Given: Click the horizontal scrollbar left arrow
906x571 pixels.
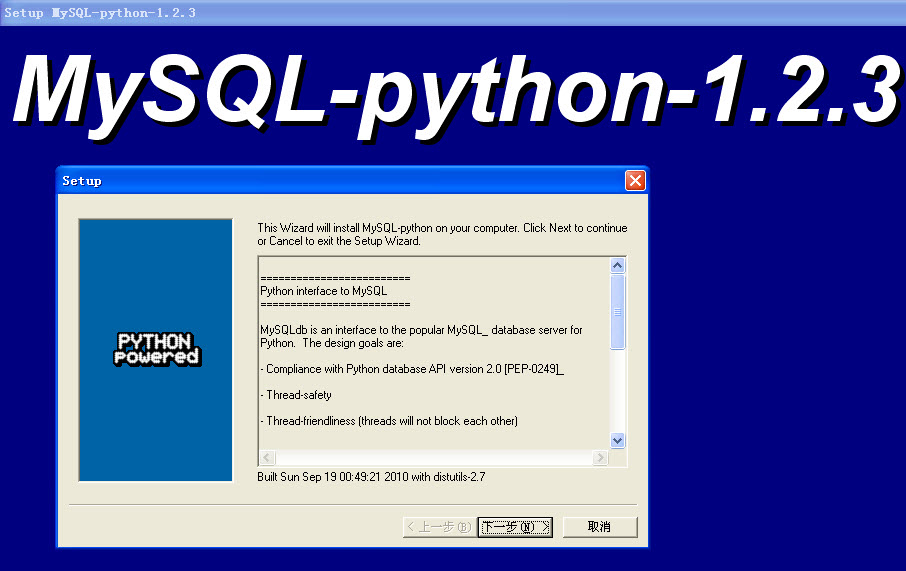Looking at the screenshot, I should [266, 458].
